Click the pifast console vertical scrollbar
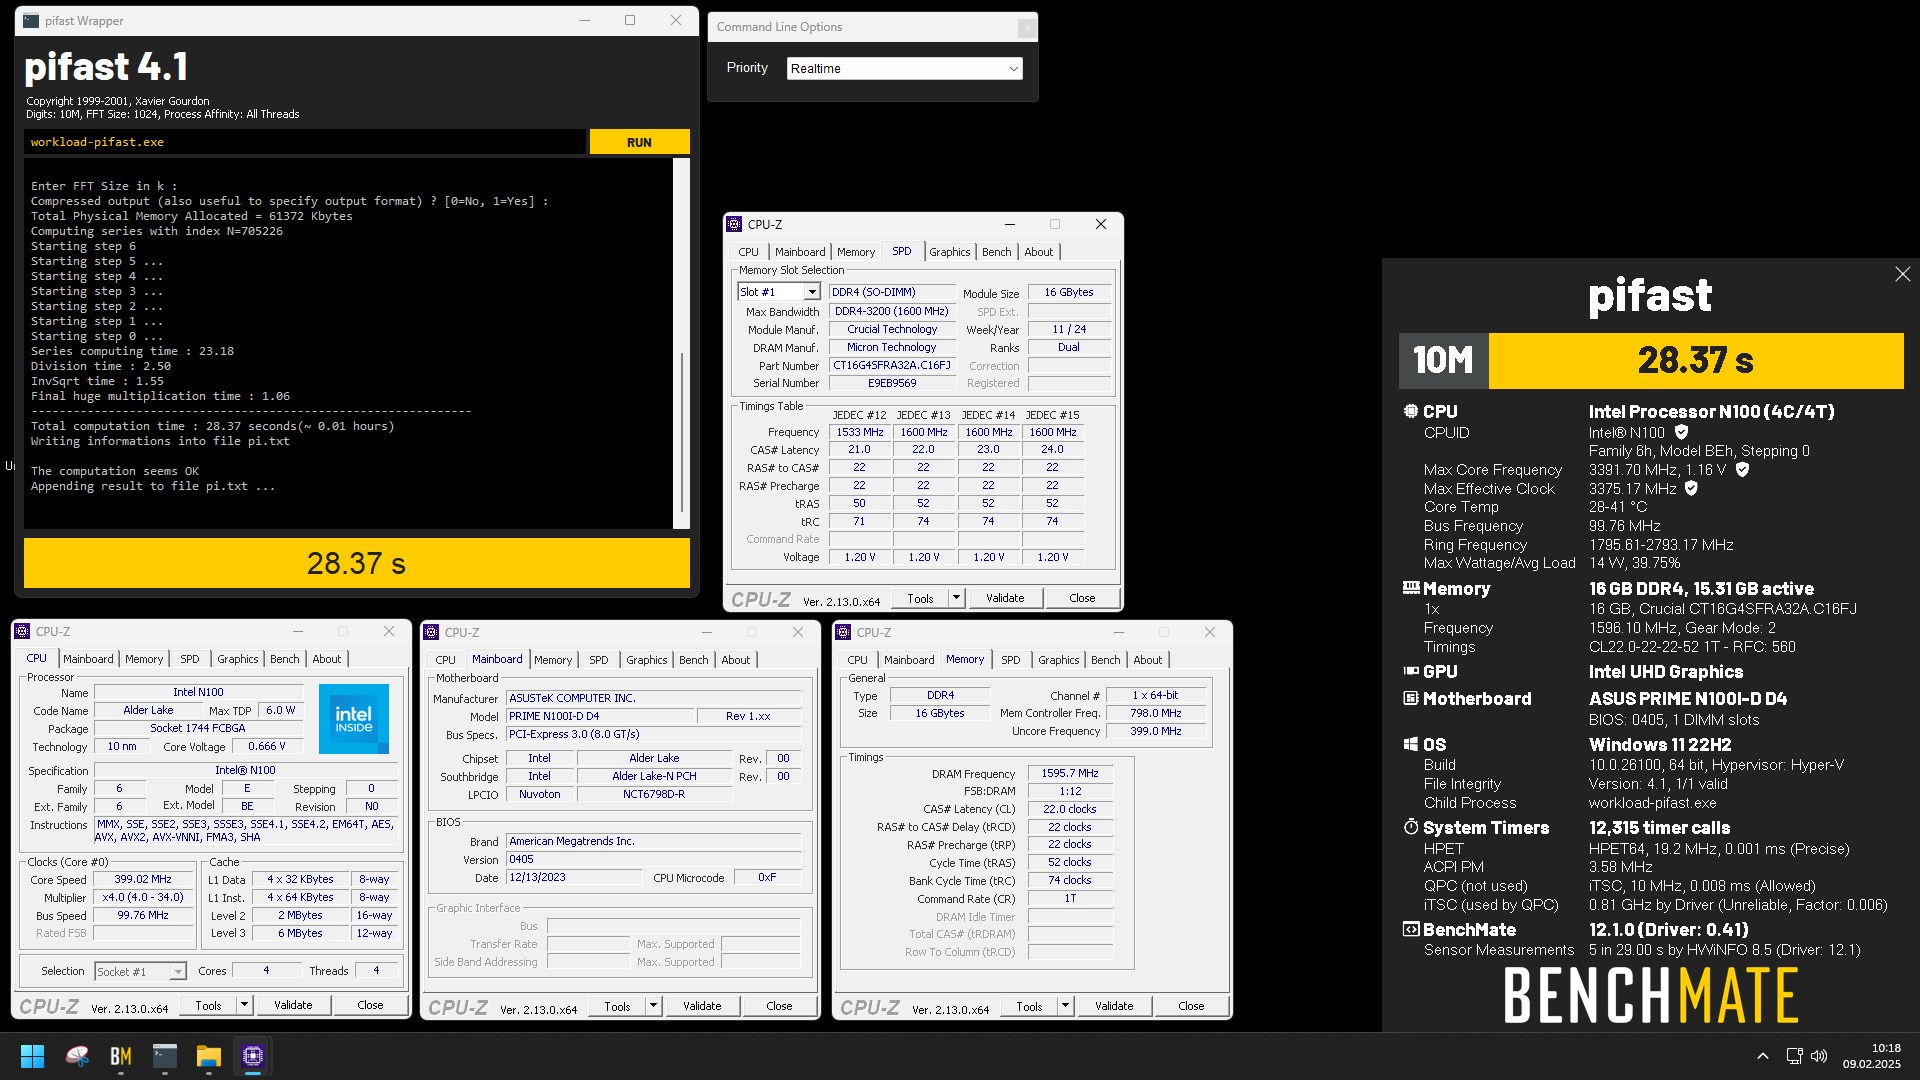Image resolution: width=1920 pixels, height=1080 pixels. point(681,343)
